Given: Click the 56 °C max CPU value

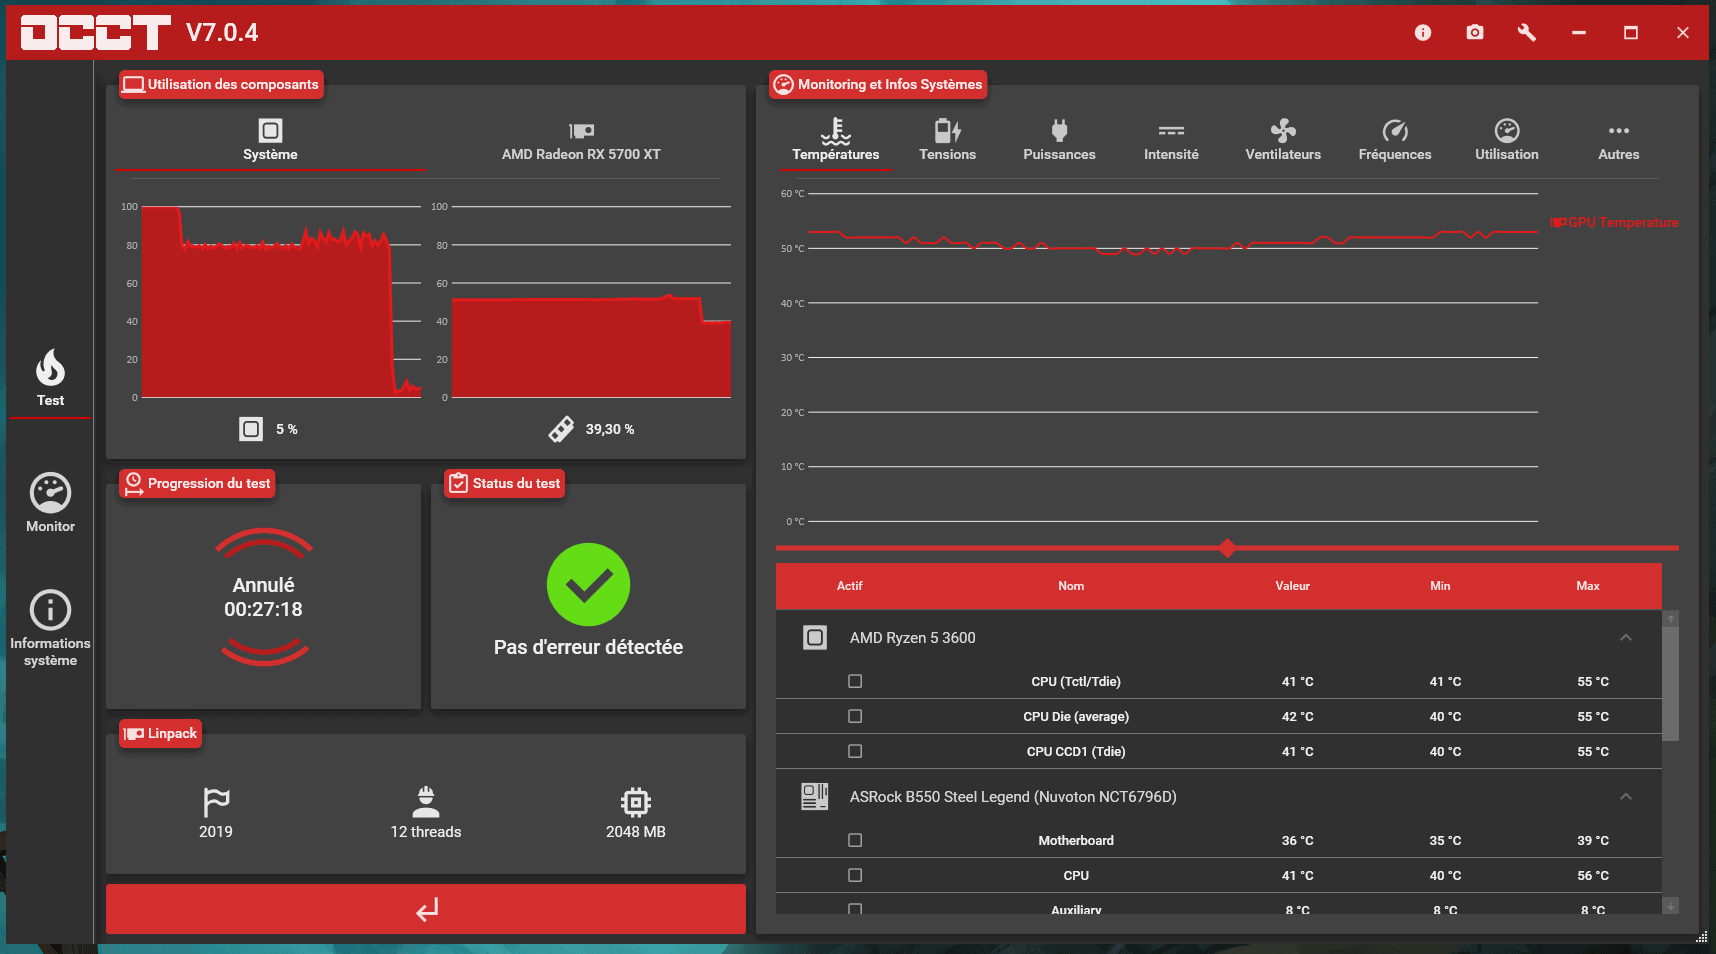Looking at the screenshot, I should click(1593, 875).
